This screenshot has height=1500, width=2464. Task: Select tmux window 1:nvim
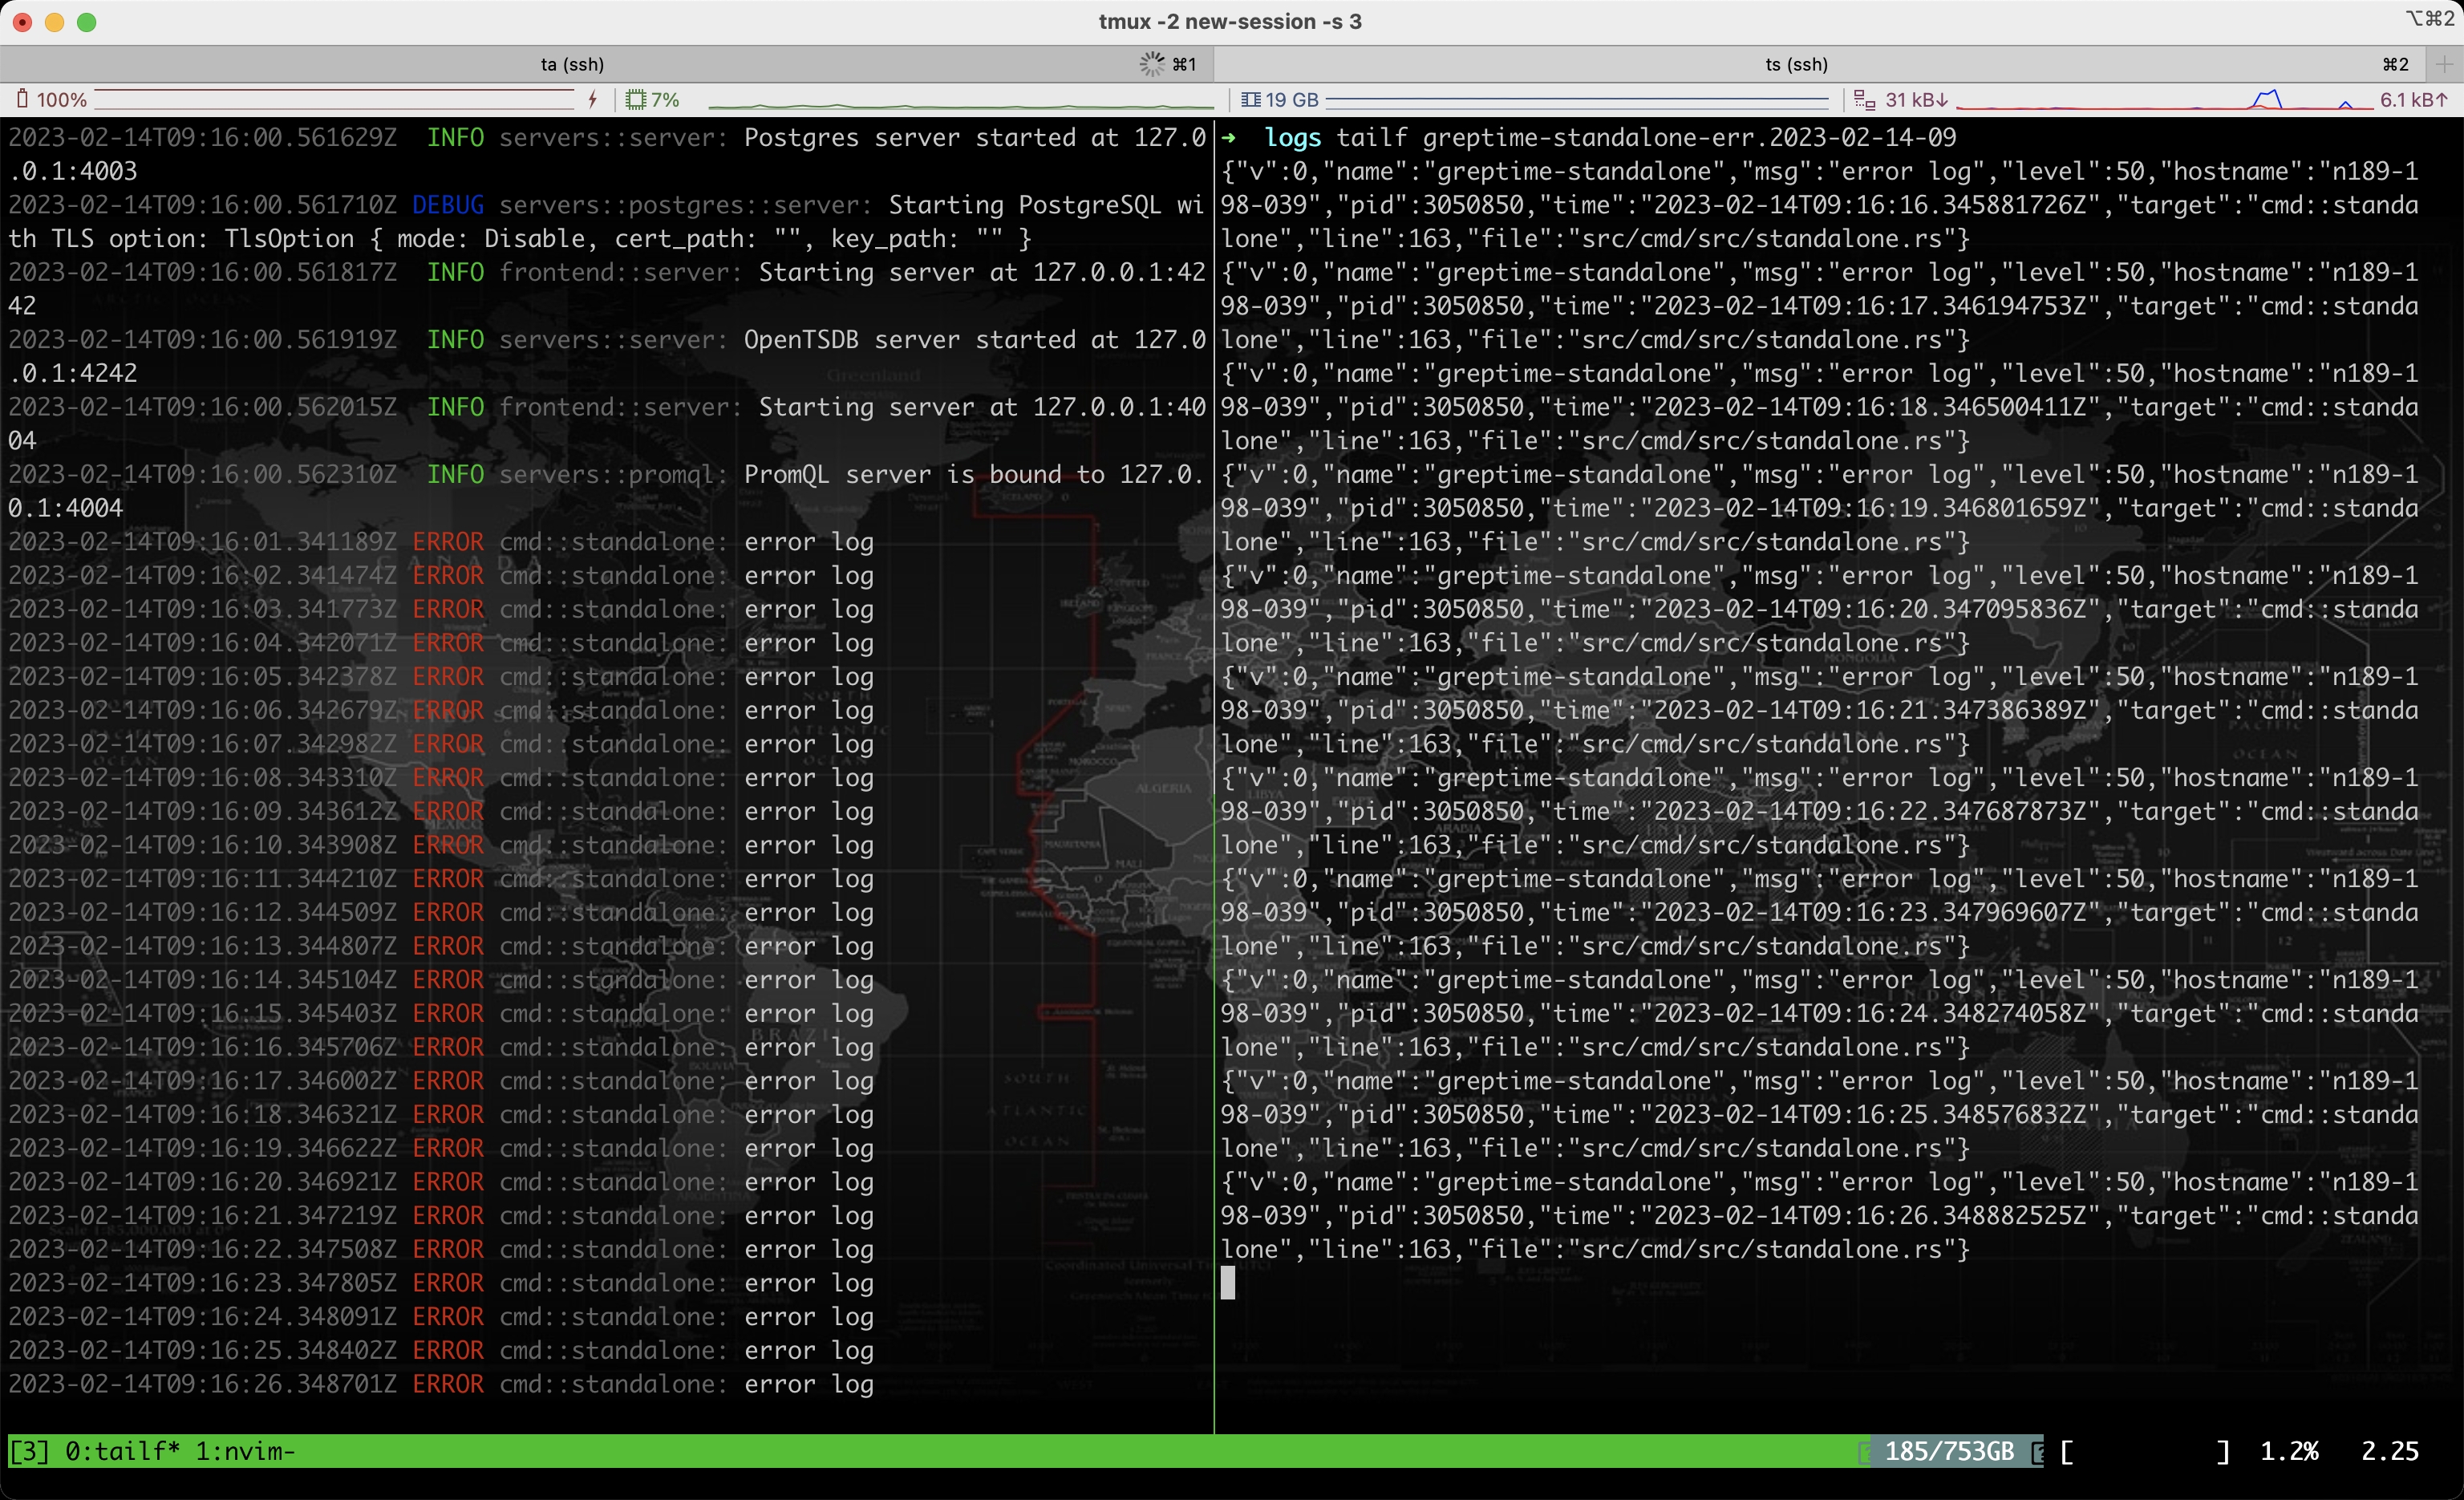245,1451
